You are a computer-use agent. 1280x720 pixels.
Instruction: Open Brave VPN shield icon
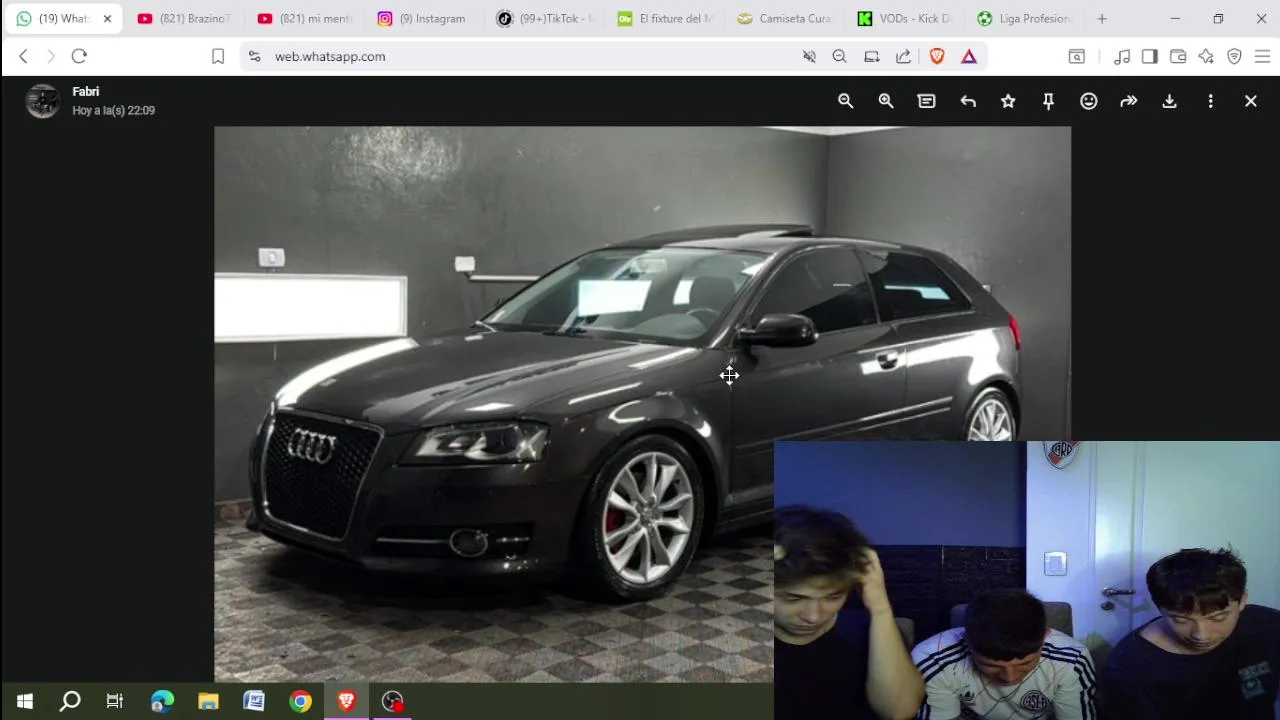[1234, 56]
